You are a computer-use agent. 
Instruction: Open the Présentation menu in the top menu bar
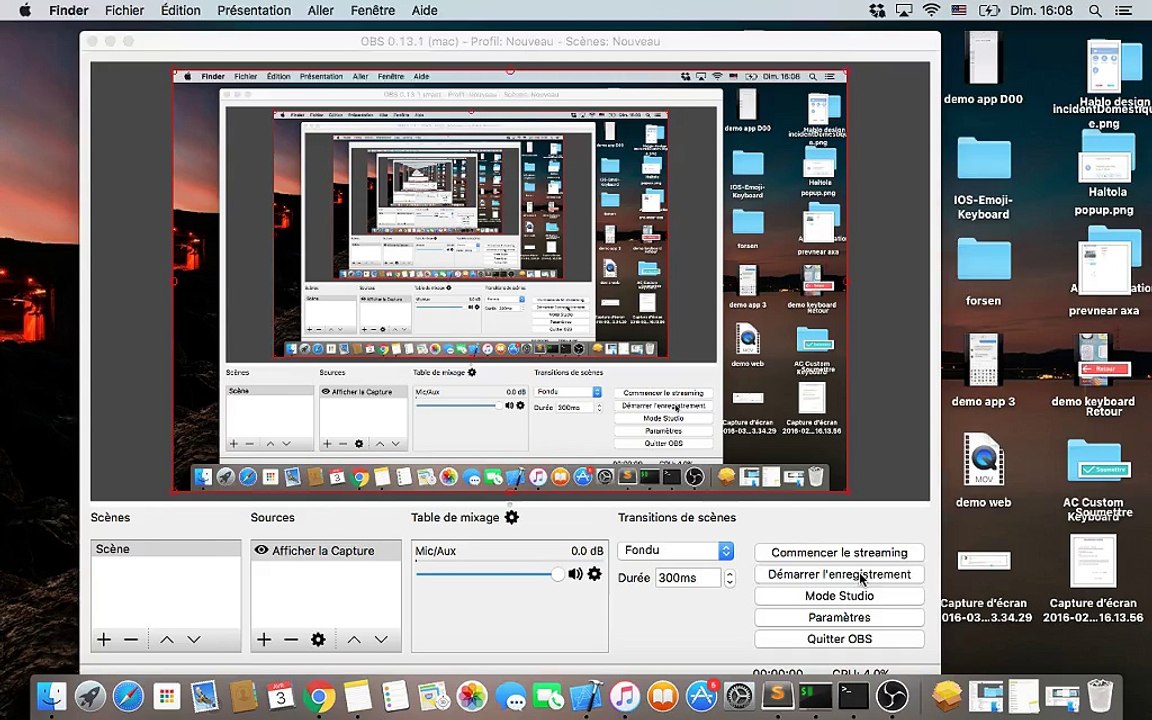tap(254, 10)
